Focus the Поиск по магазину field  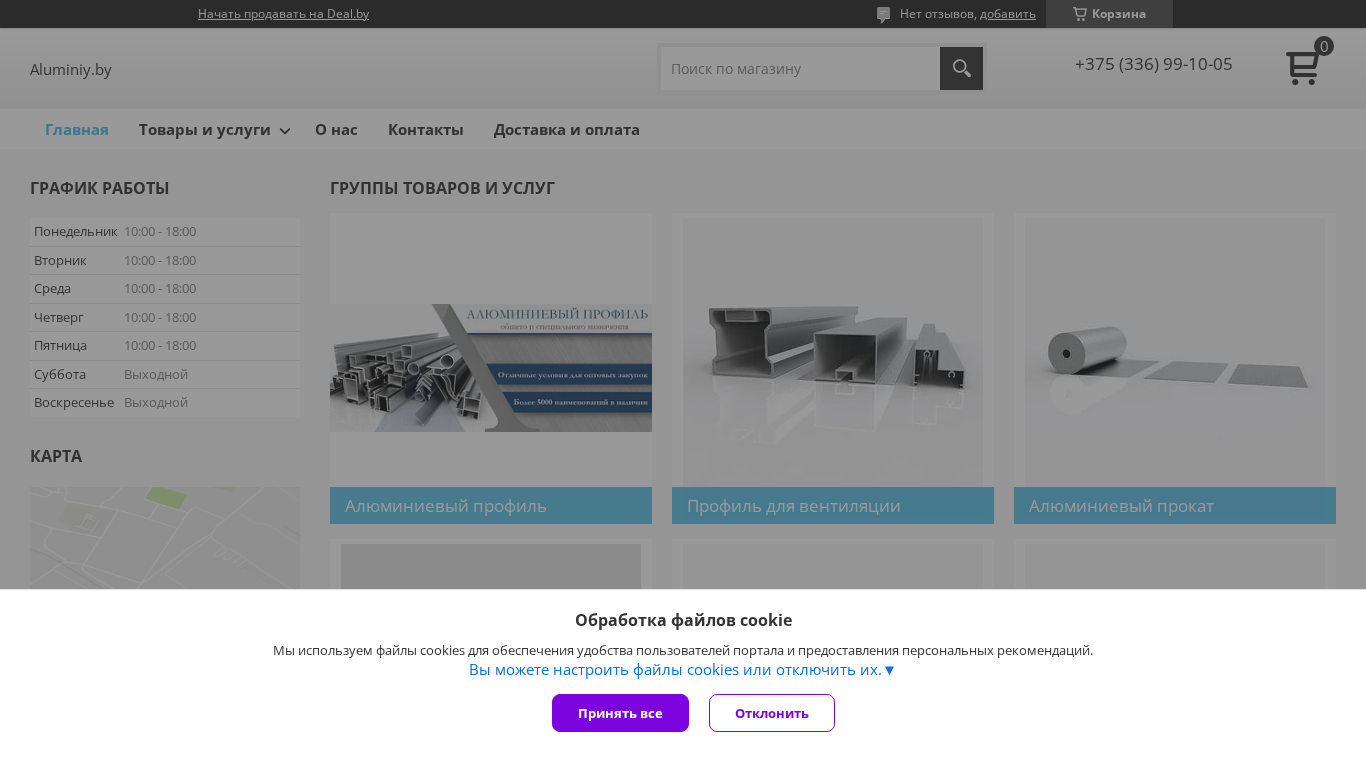pos(800,68)
